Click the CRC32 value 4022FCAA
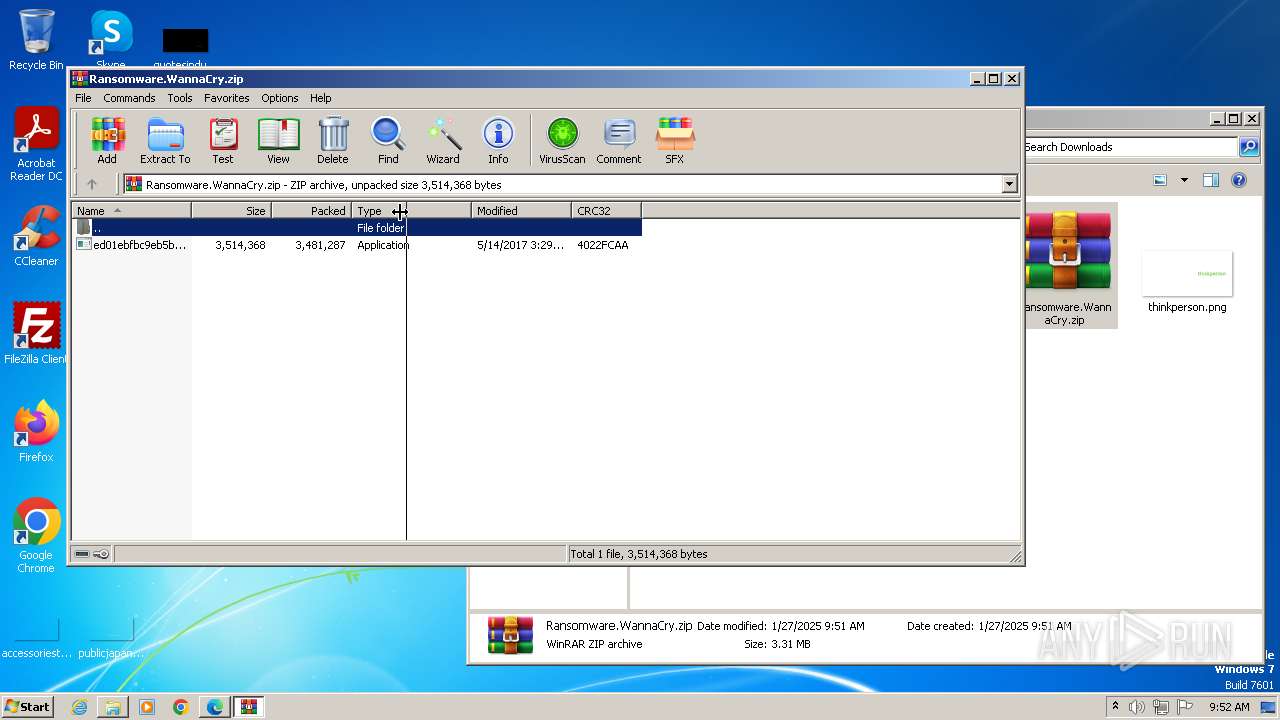Screen dimensions: 1280x720 pyautogui.click(x=603, y=245)
